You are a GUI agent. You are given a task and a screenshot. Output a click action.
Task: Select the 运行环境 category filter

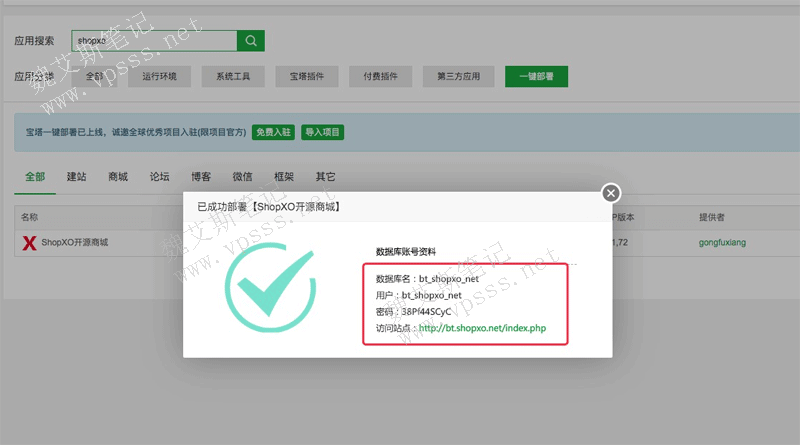pyautogui.click(x=159, y=76)
